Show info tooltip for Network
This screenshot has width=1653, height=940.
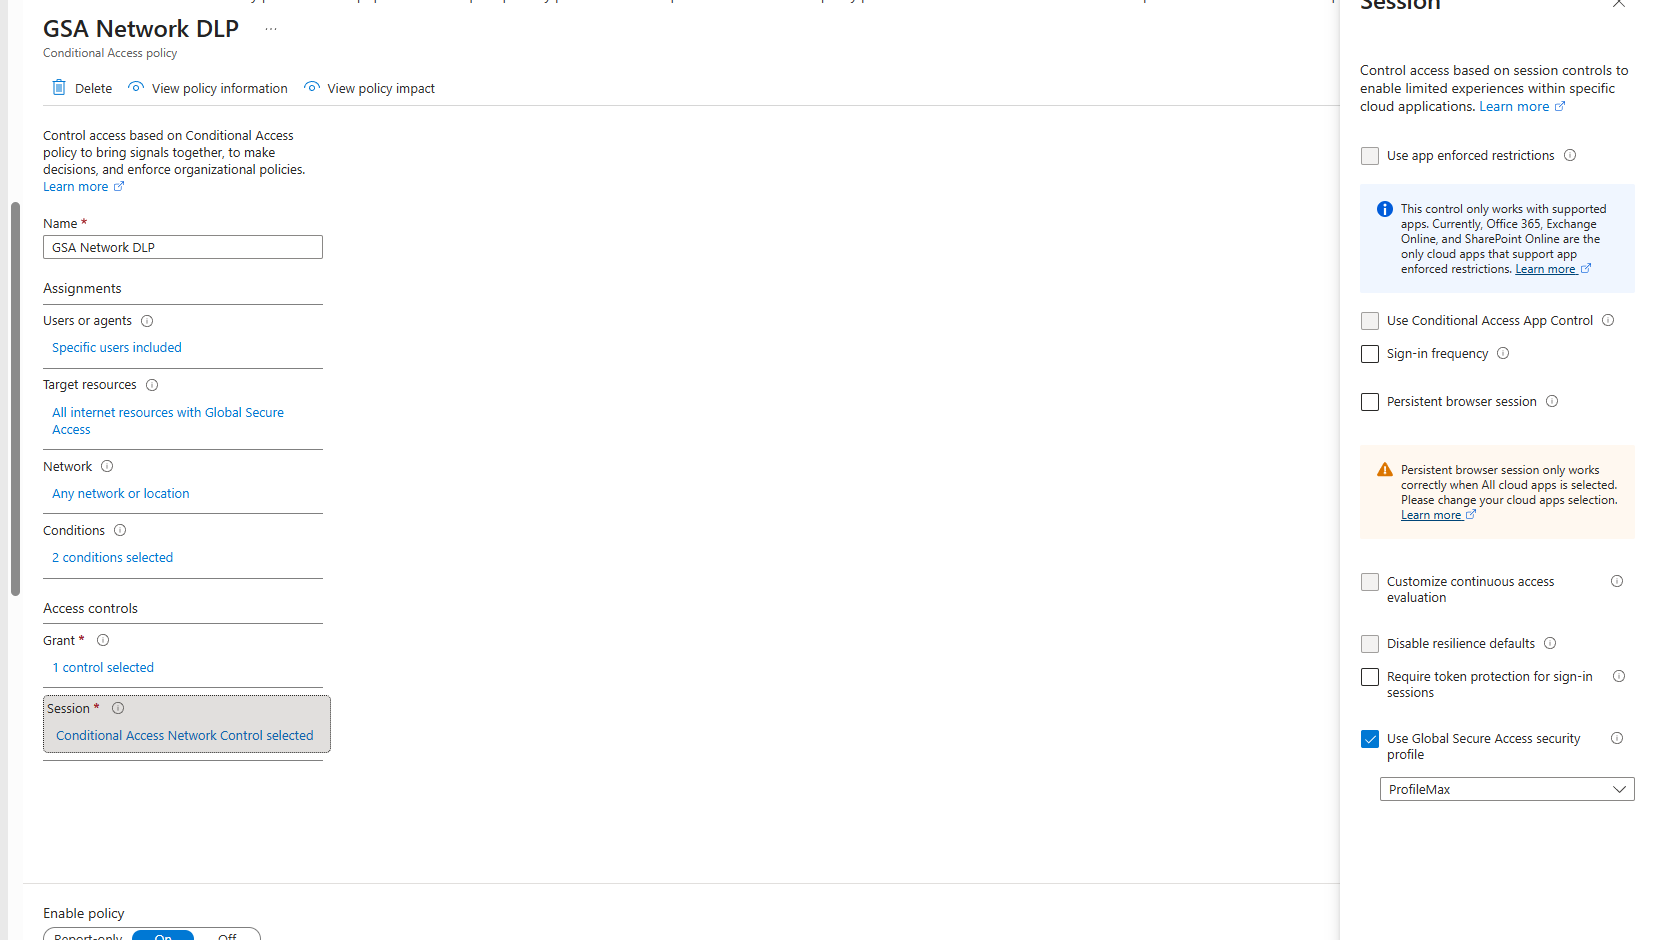(x=107, y=467)
